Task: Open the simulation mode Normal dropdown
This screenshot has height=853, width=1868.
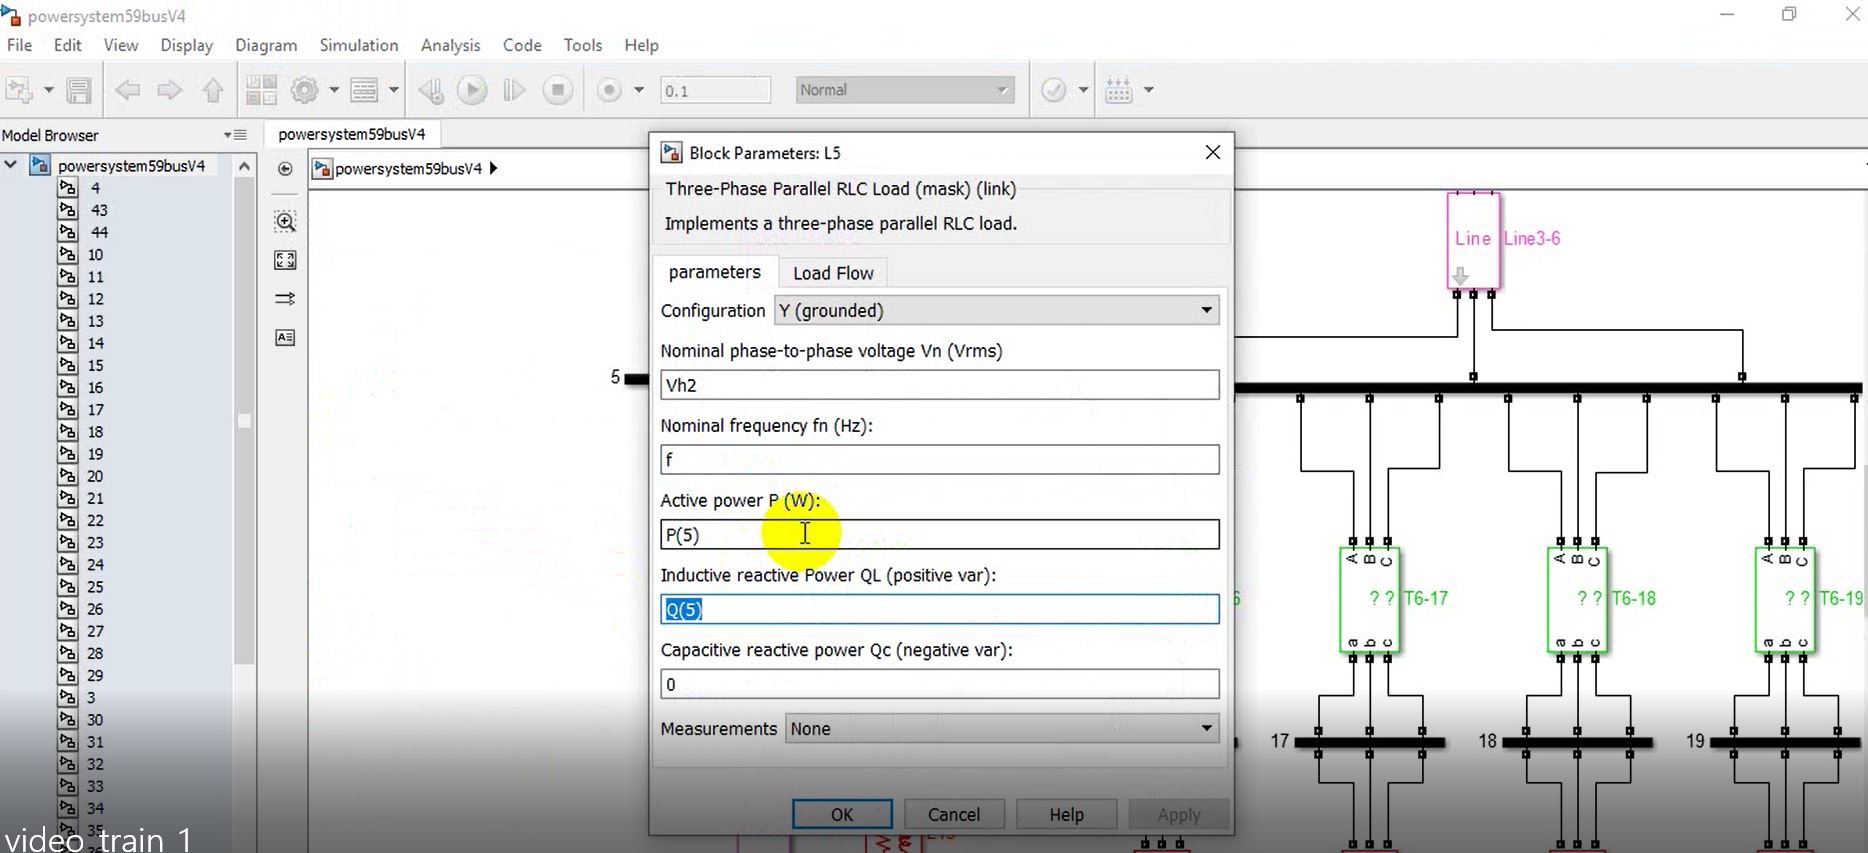Action: tap(904, 90)
